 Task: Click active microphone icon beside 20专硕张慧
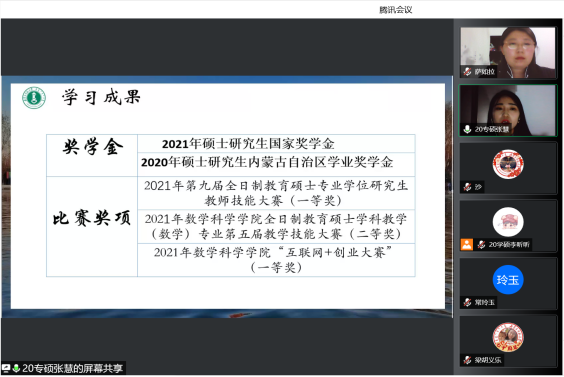(467, 129)
